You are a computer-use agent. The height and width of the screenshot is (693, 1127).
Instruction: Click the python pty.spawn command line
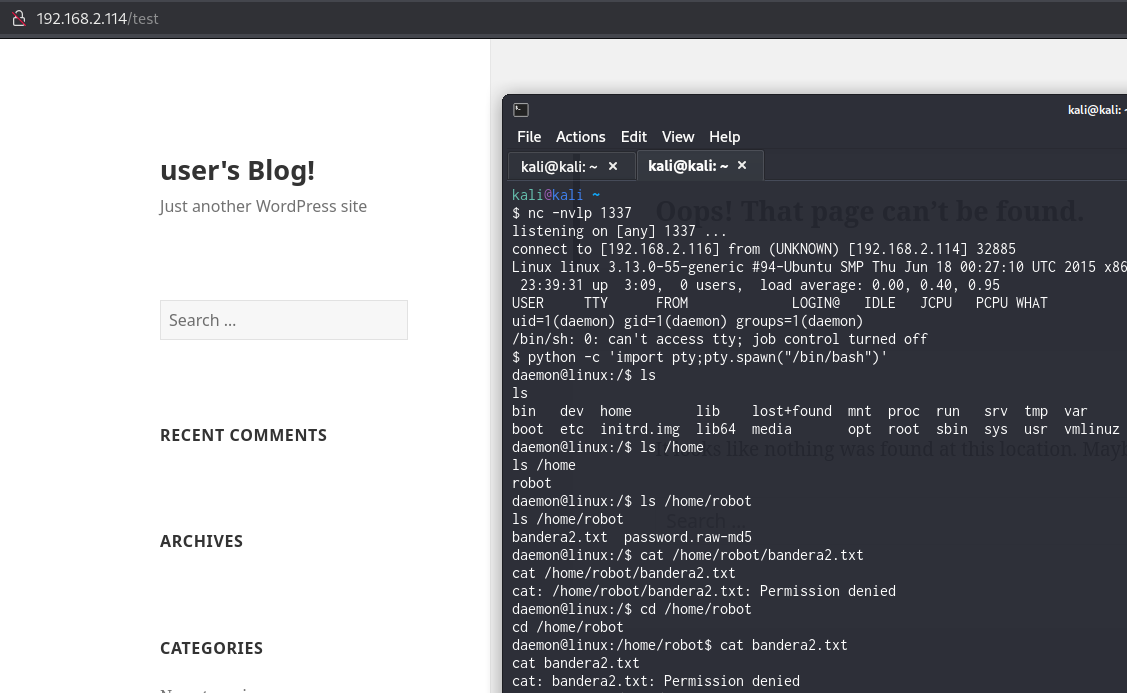[699, 357]
